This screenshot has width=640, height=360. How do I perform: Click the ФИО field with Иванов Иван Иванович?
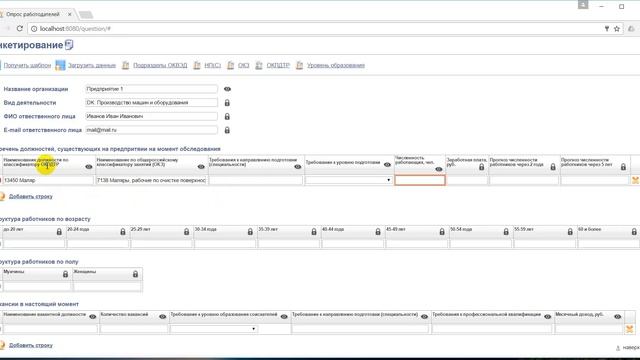point(151,116)
